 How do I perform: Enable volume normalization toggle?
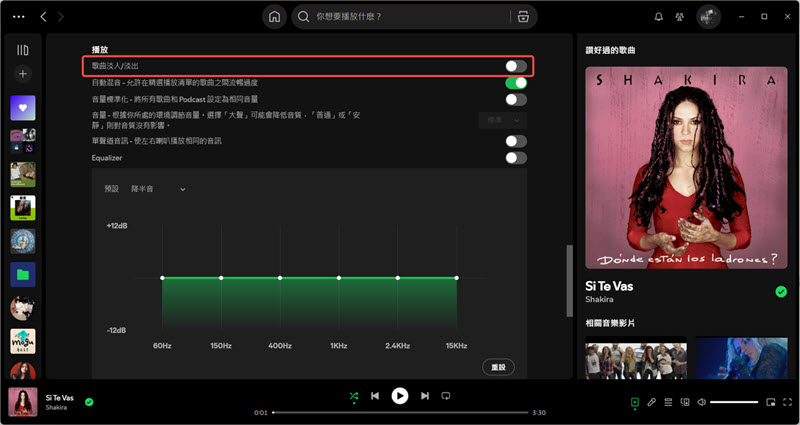click(516, 99)
